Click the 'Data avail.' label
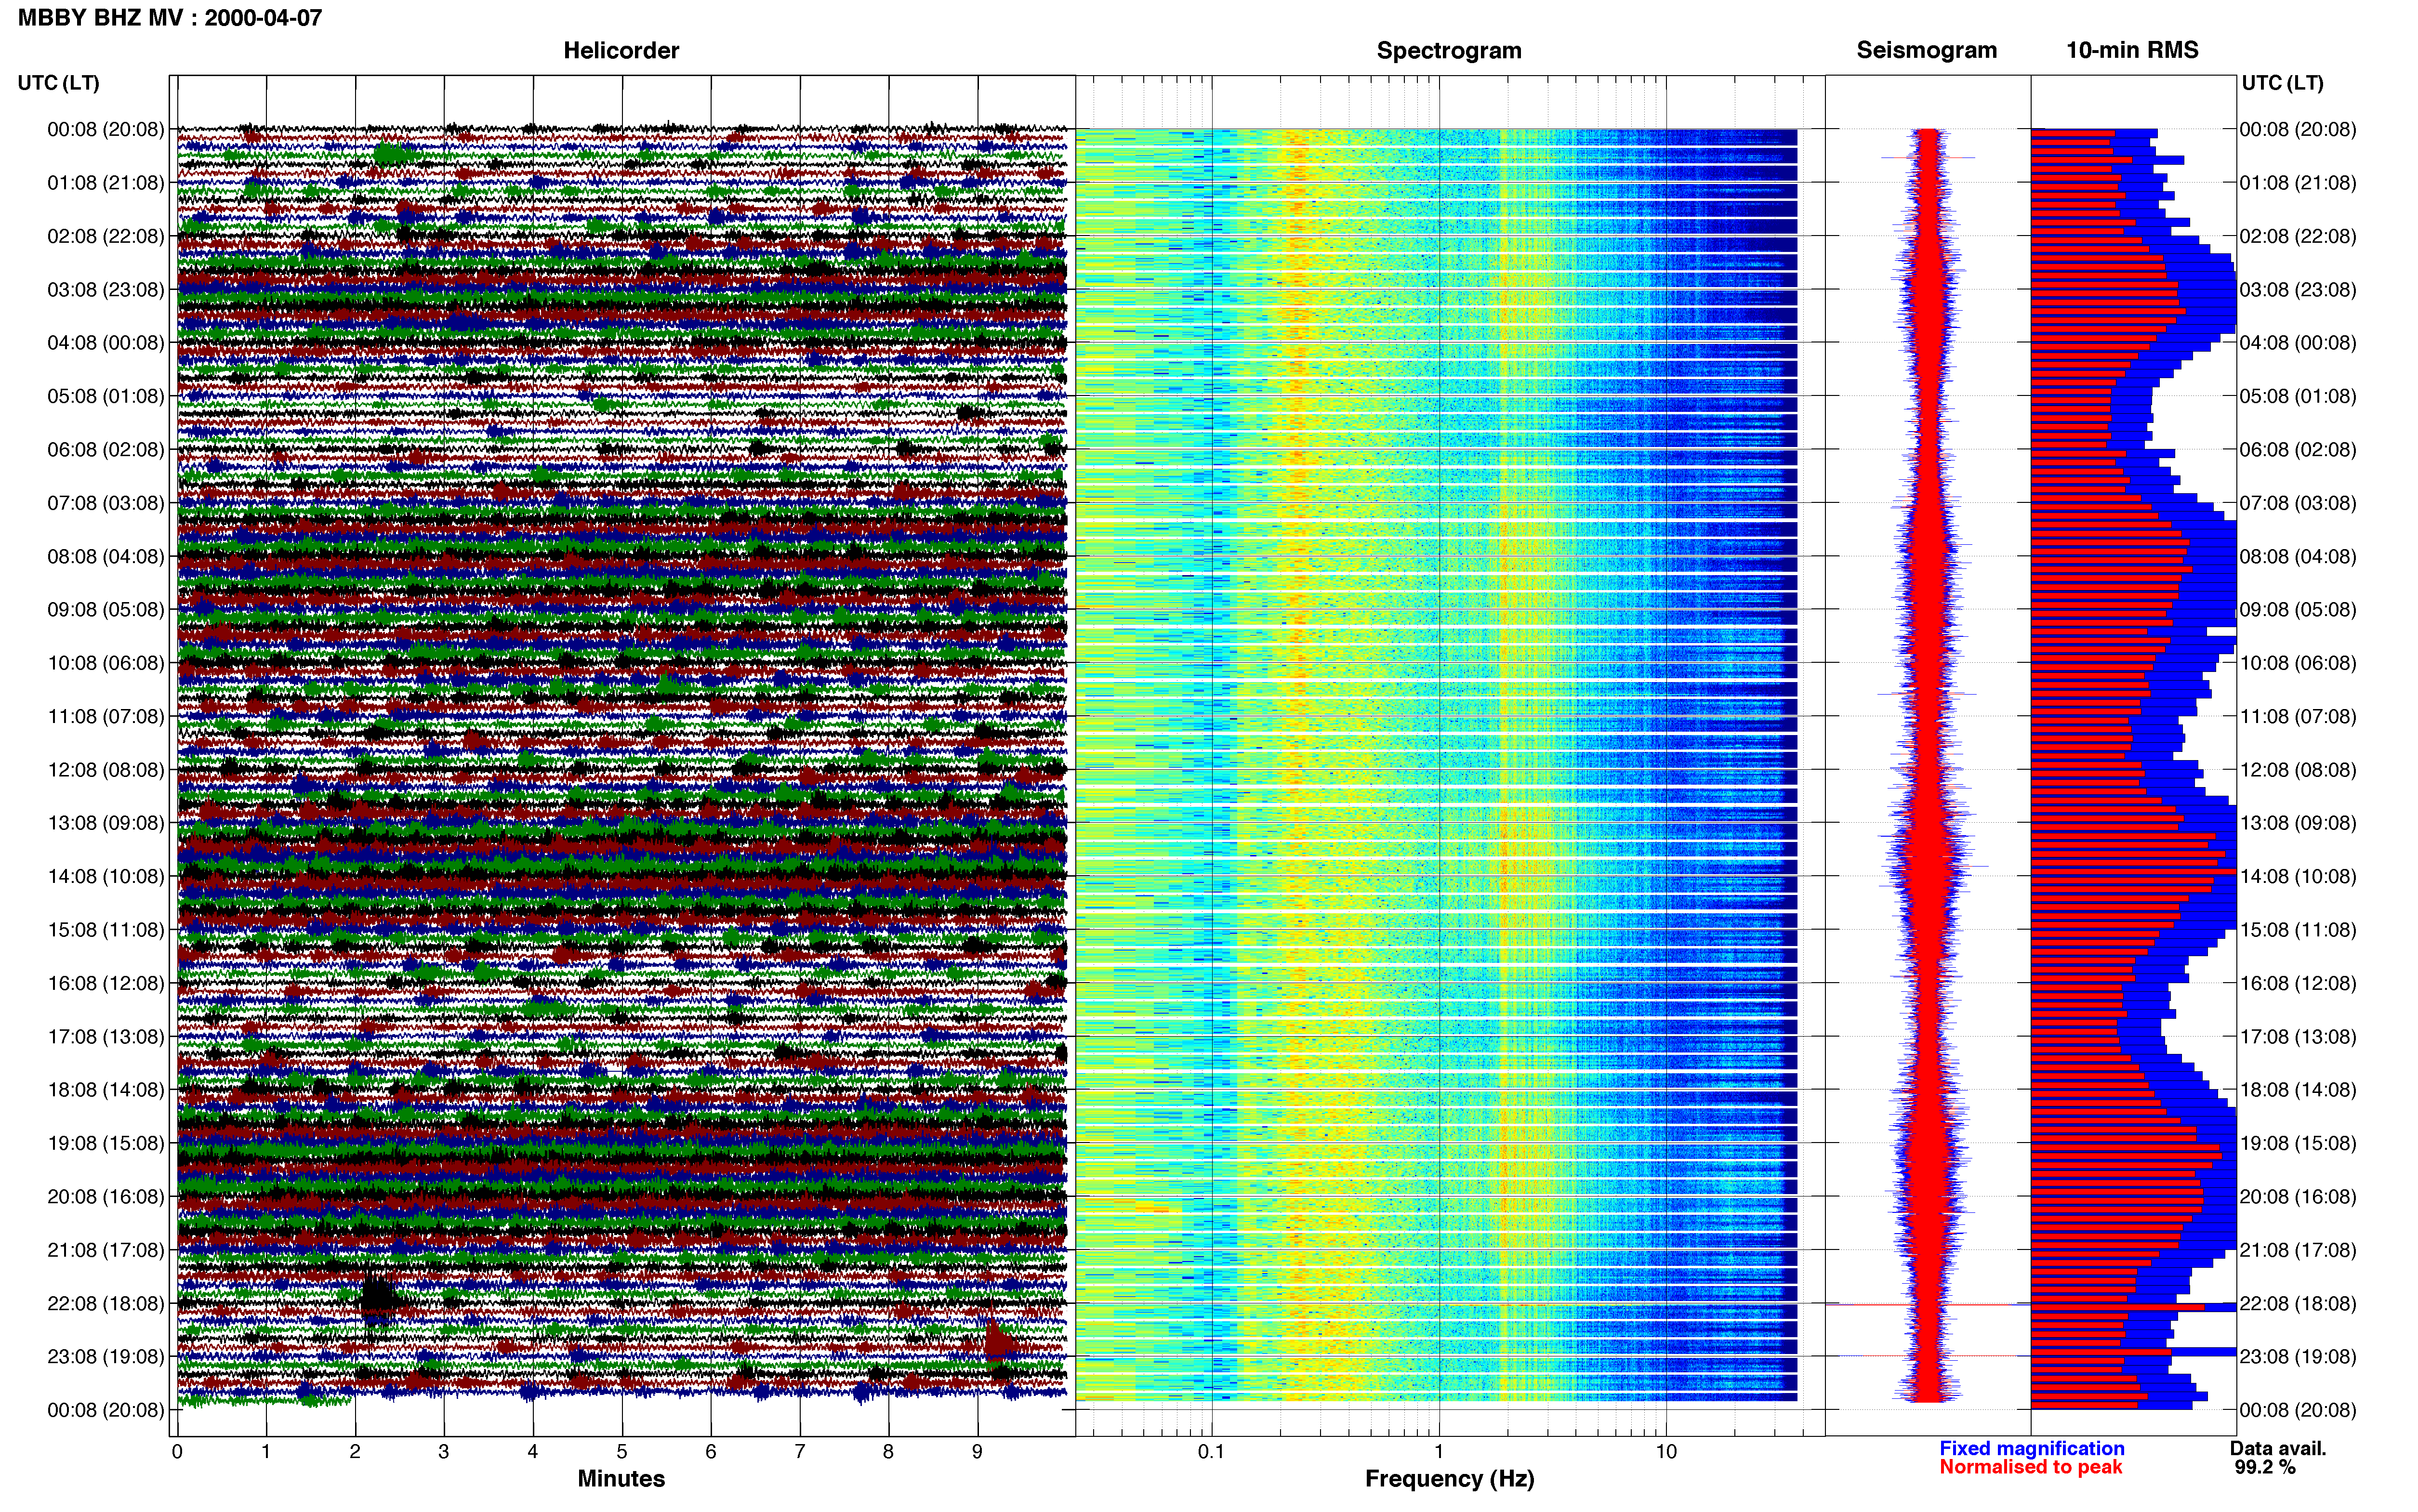This screenshot has width=2418, height=1512. pyautogui.click(x=2278, y=1448)
